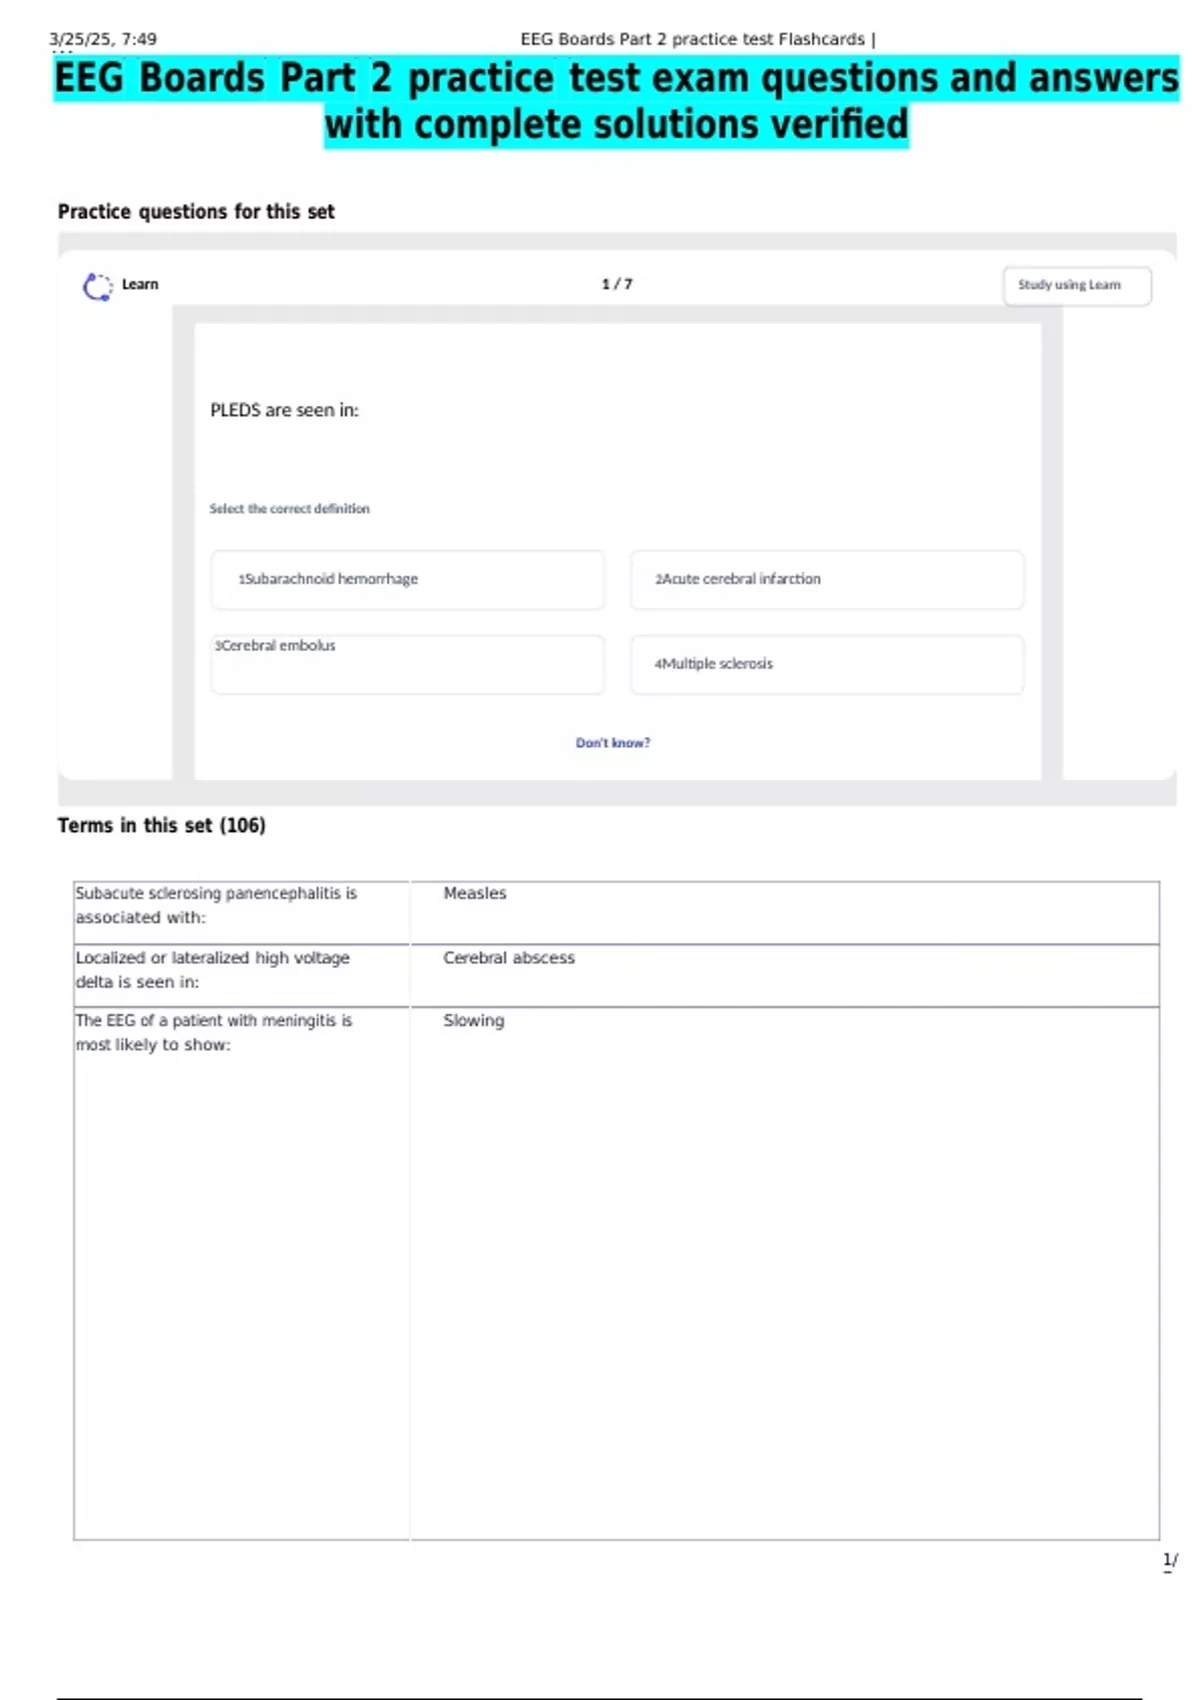1200x1700 pixels.
Task: Click the Practice questions for this set heading
Action: click(x=196, y=212)
